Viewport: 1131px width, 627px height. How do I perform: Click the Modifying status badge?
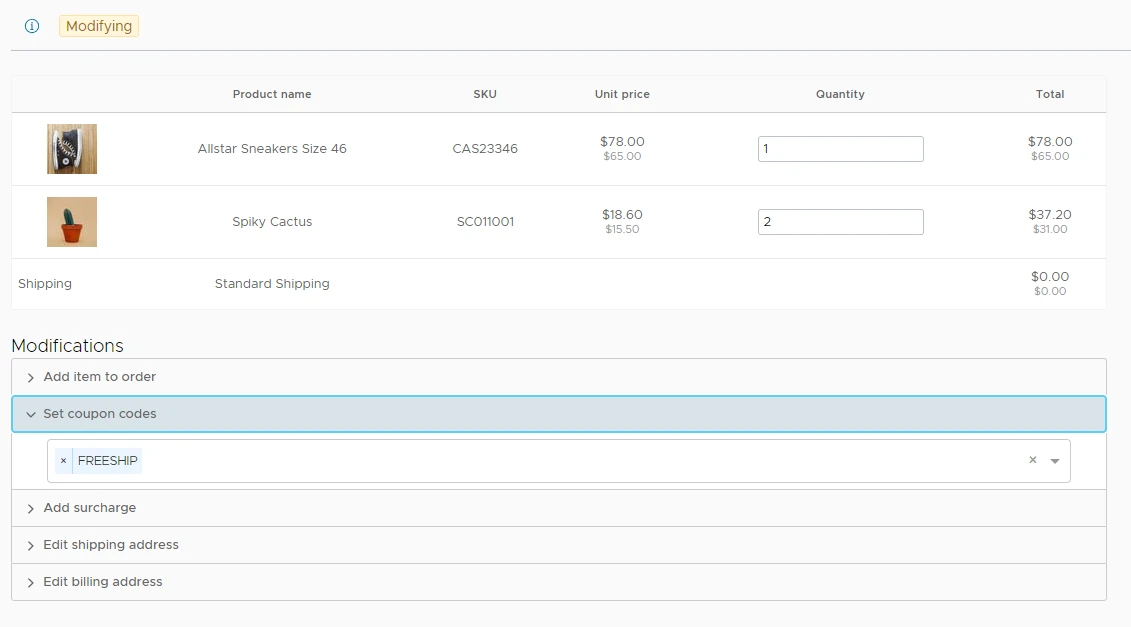click(x=99, y=26)
